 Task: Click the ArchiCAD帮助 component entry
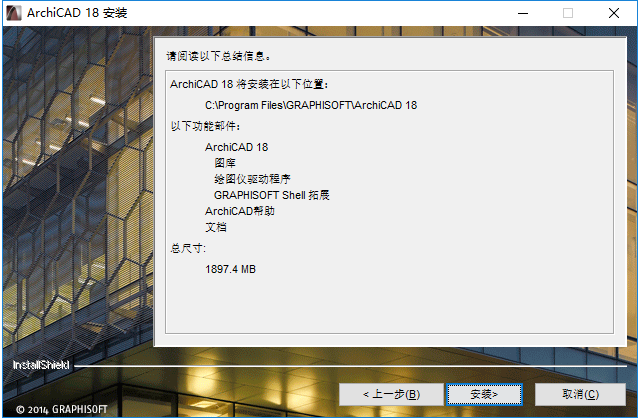(240, 211)
